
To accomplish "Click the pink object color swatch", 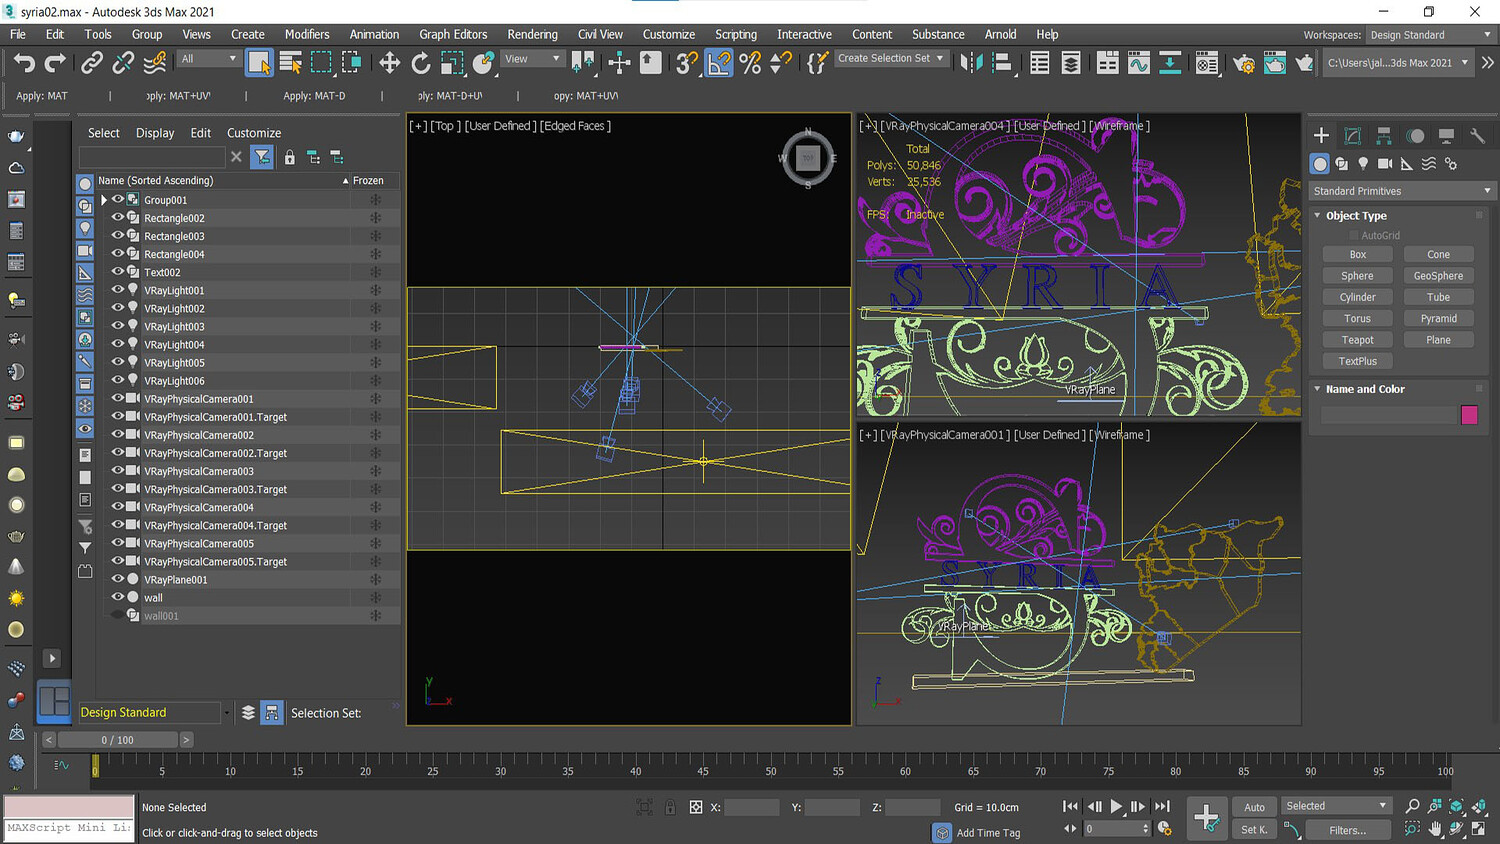I will (x=1469, y=415).
